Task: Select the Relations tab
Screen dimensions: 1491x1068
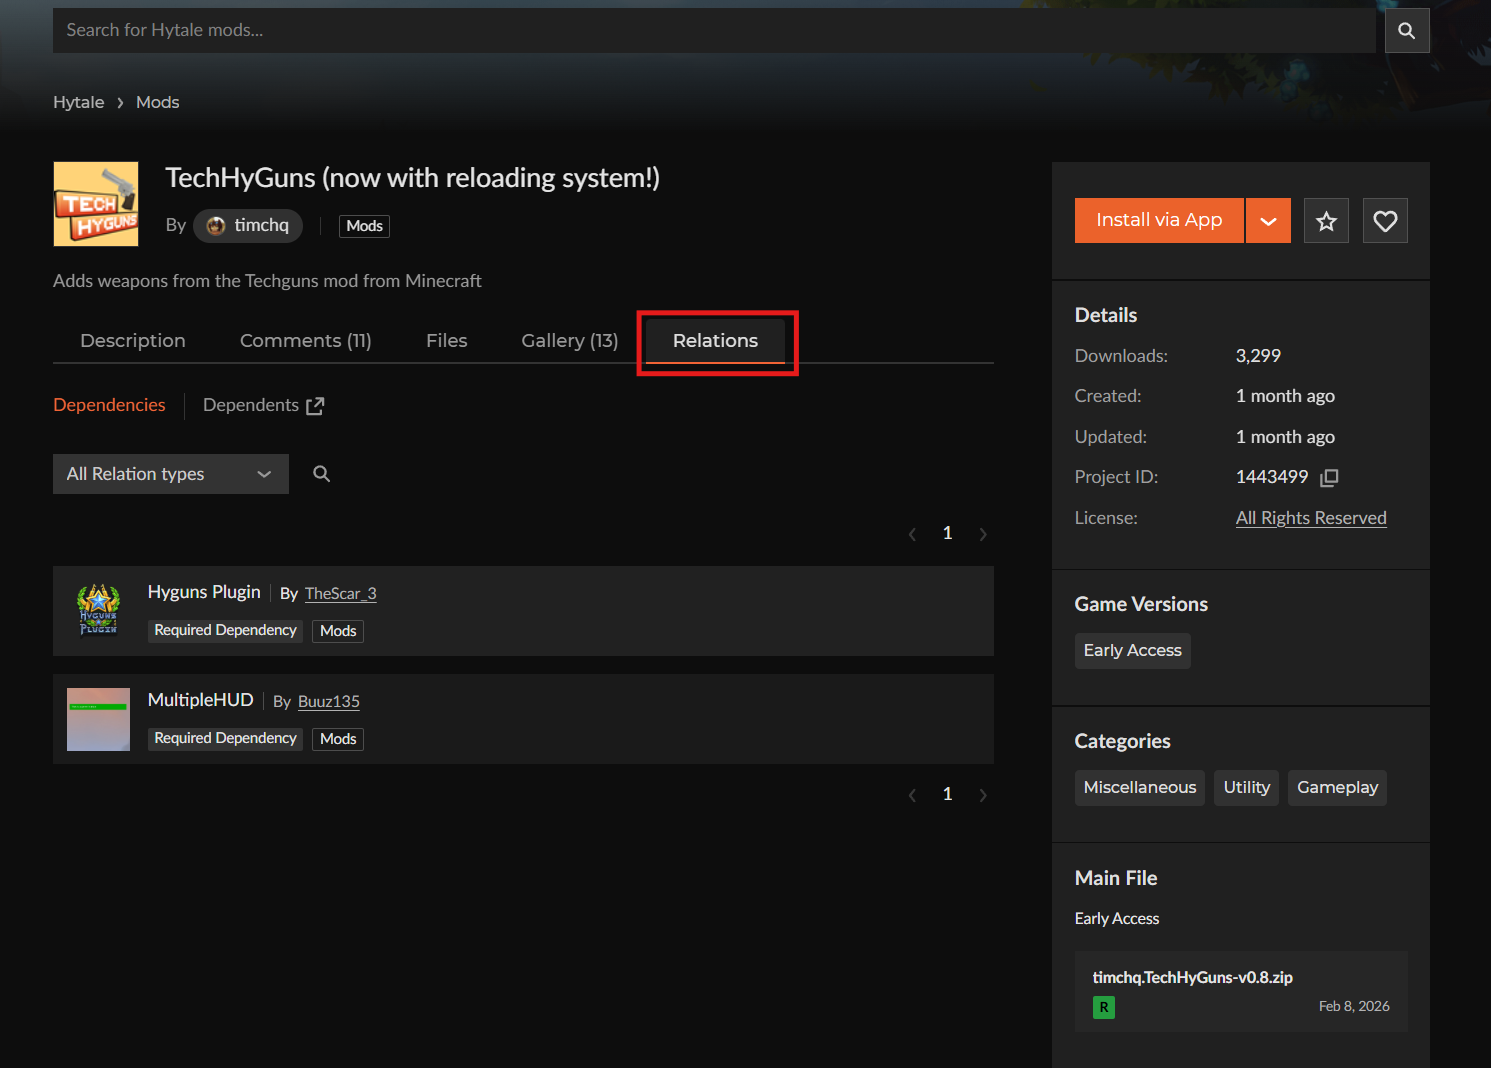Action: click(716, 341)
